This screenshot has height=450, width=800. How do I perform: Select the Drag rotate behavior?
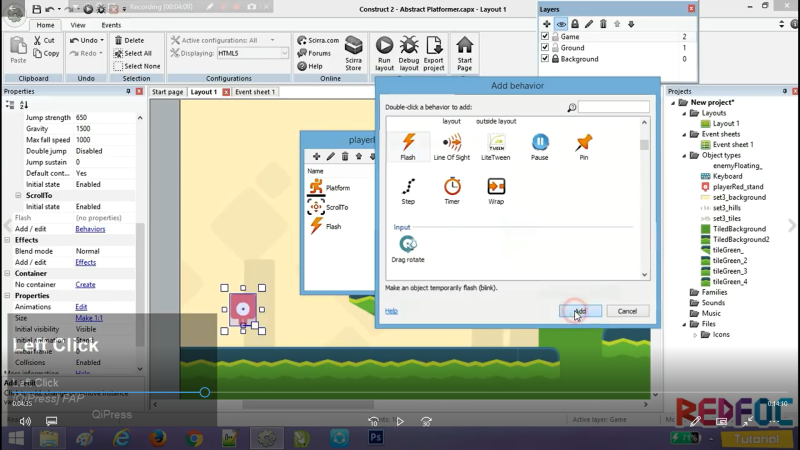[408, 249]
